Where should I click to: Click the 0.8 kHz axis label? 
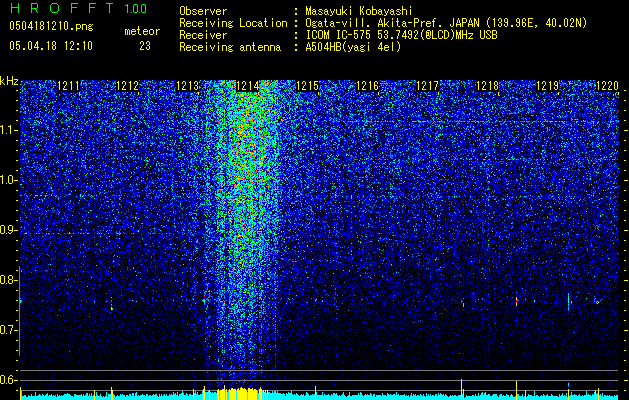(x=9, y=280)
